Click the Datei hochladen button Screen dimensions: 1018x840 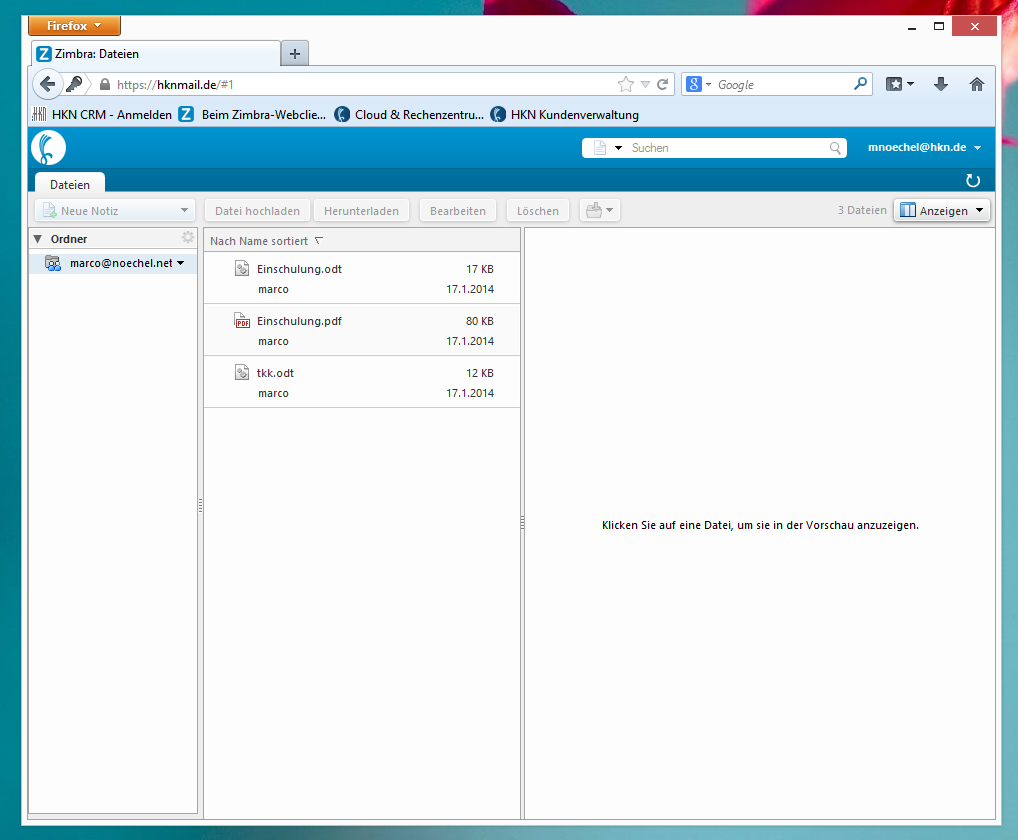click(257, 211)
